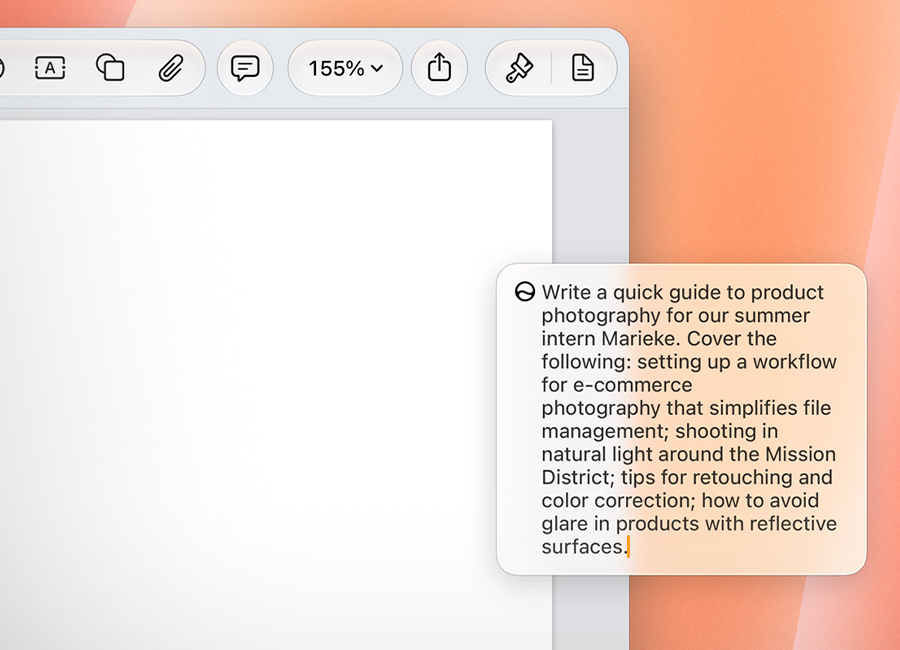Screen dimensions: 900x650
Task: Click the orange desktop wallpaper background
Action: 763,144
